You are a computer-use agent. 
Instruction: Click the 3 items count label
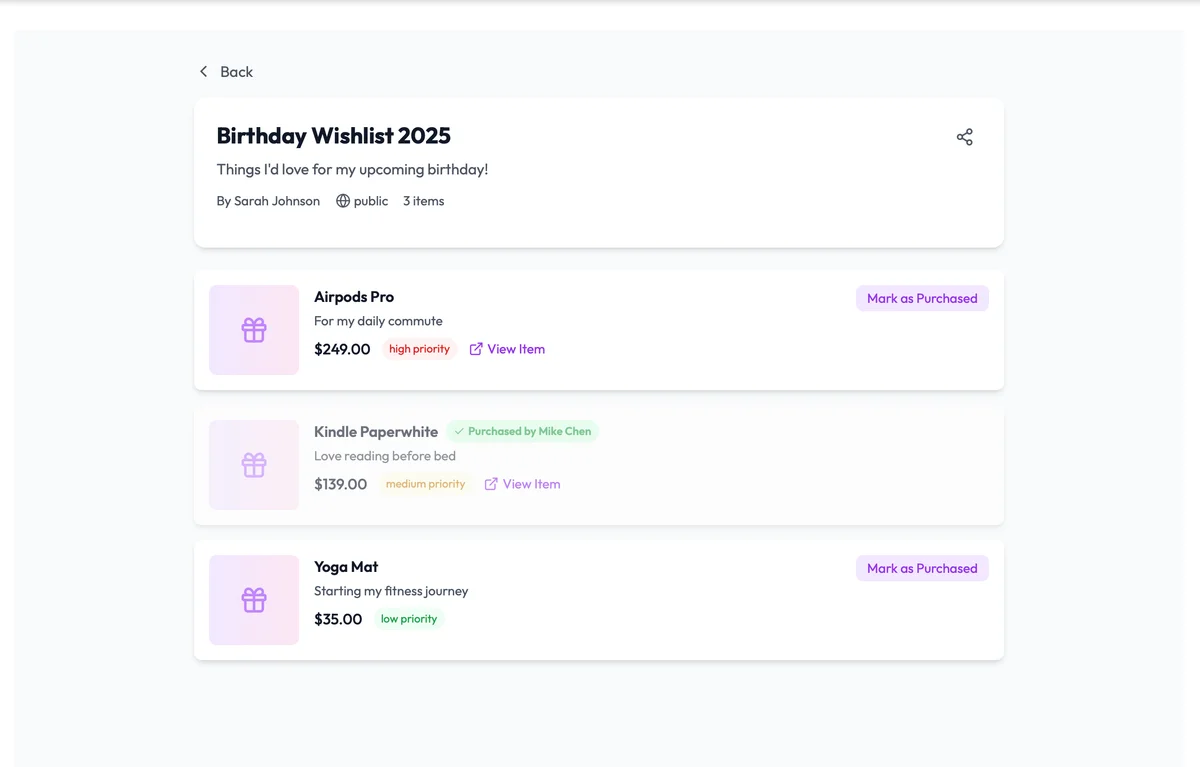point(423,201)
